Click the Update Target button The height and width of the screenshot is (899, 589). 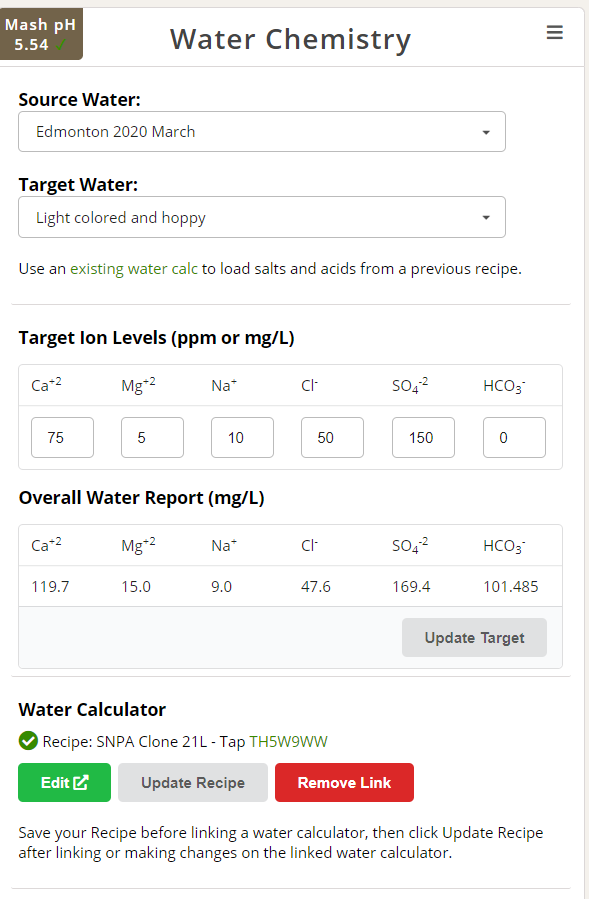tap(474, 638)
